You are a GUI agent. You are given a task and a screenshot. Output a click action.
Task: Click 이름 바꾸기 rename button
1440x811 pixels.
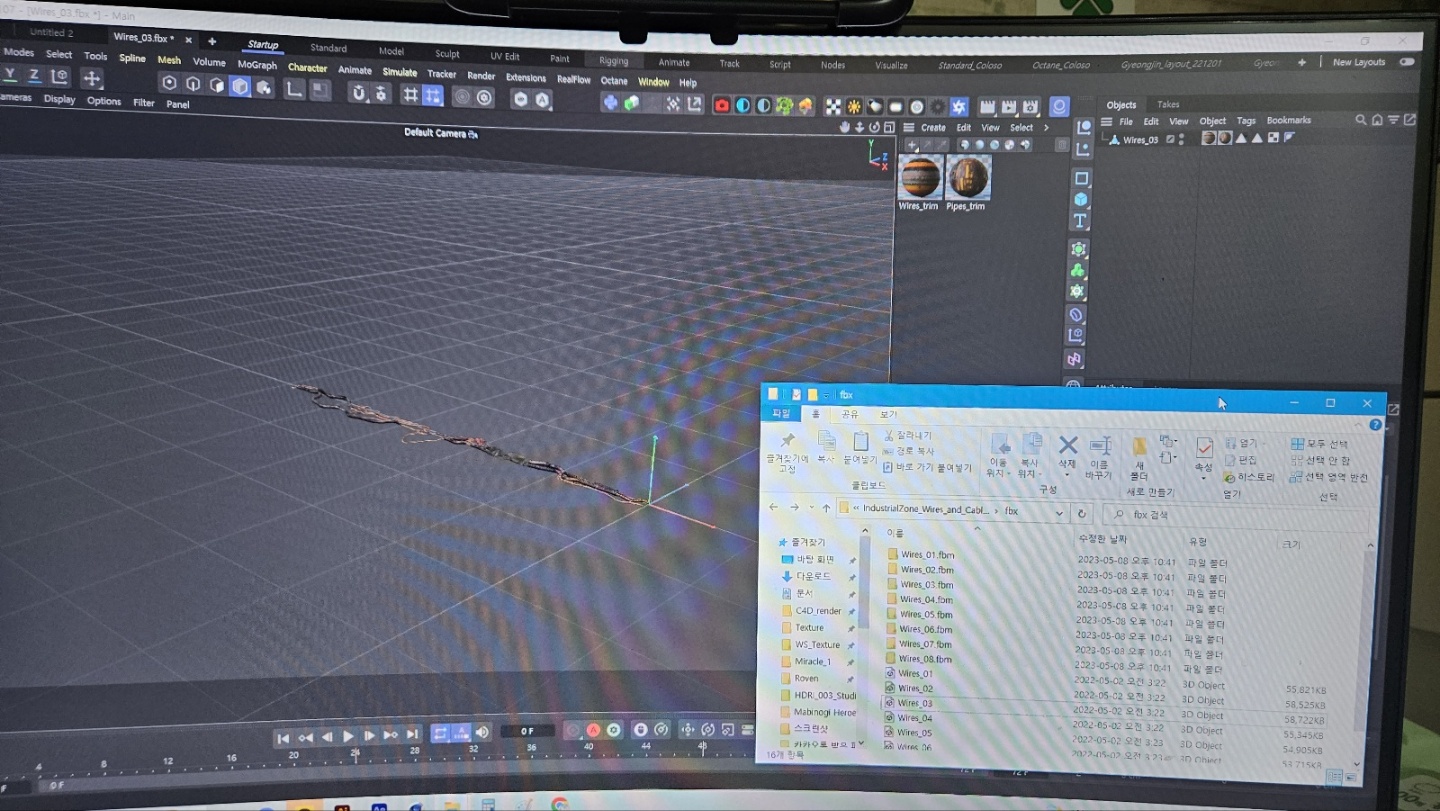coord(1099,458)
